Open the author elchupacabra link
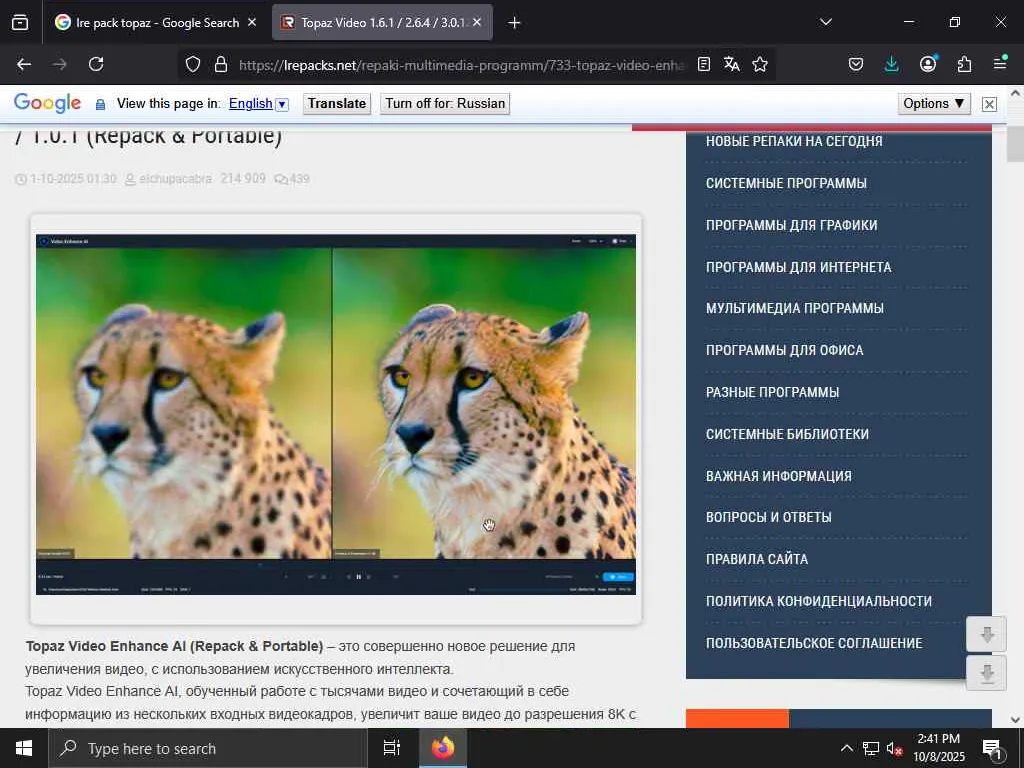The height and width of the screenshot is (768, 1024). 175,179
